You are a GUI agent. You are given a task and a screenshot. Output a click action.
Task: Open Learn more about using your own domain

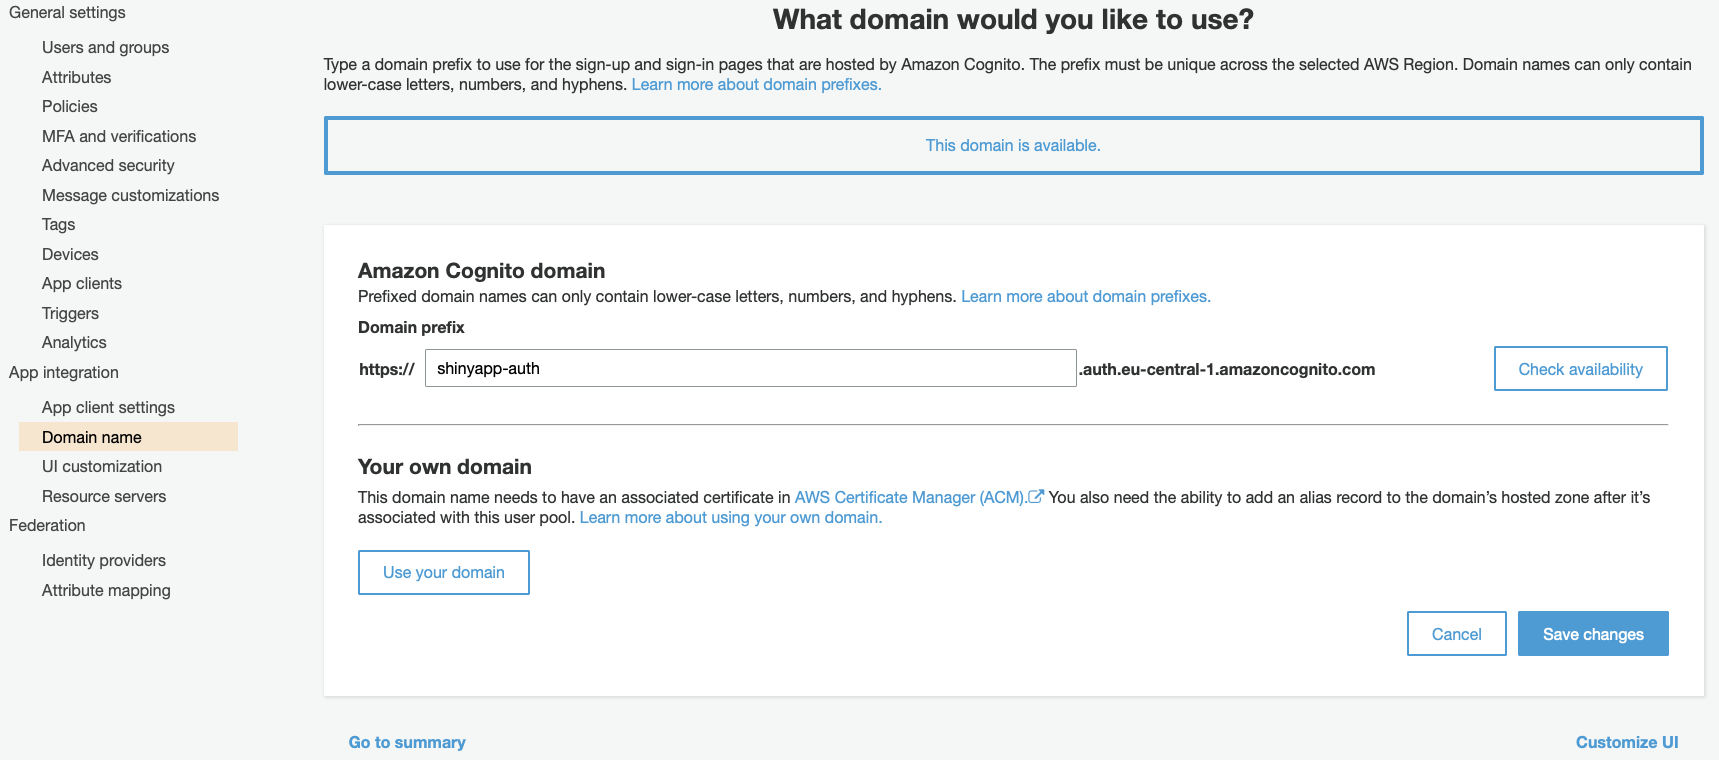(731, 518)
